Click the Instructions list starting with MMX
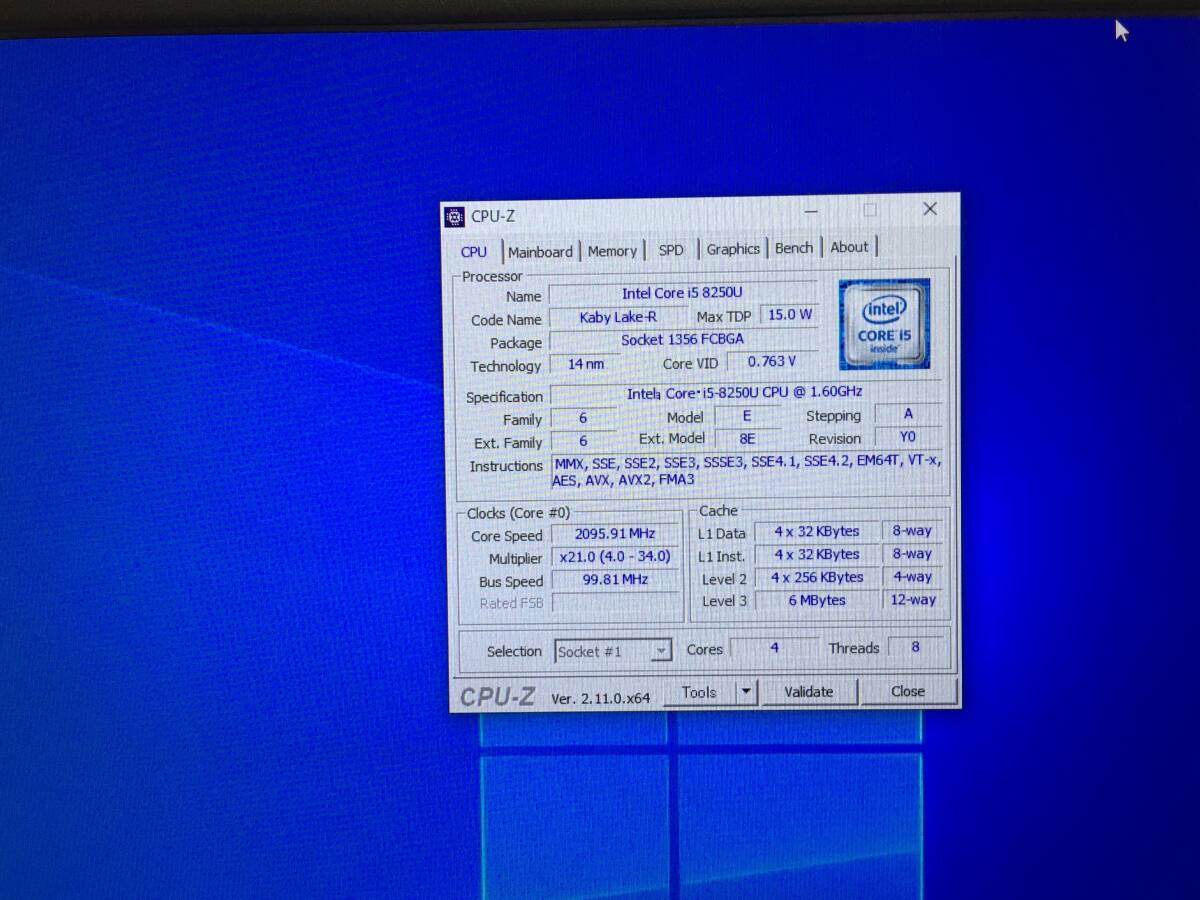Screen dimensions: 1200x900 [746, 471]
